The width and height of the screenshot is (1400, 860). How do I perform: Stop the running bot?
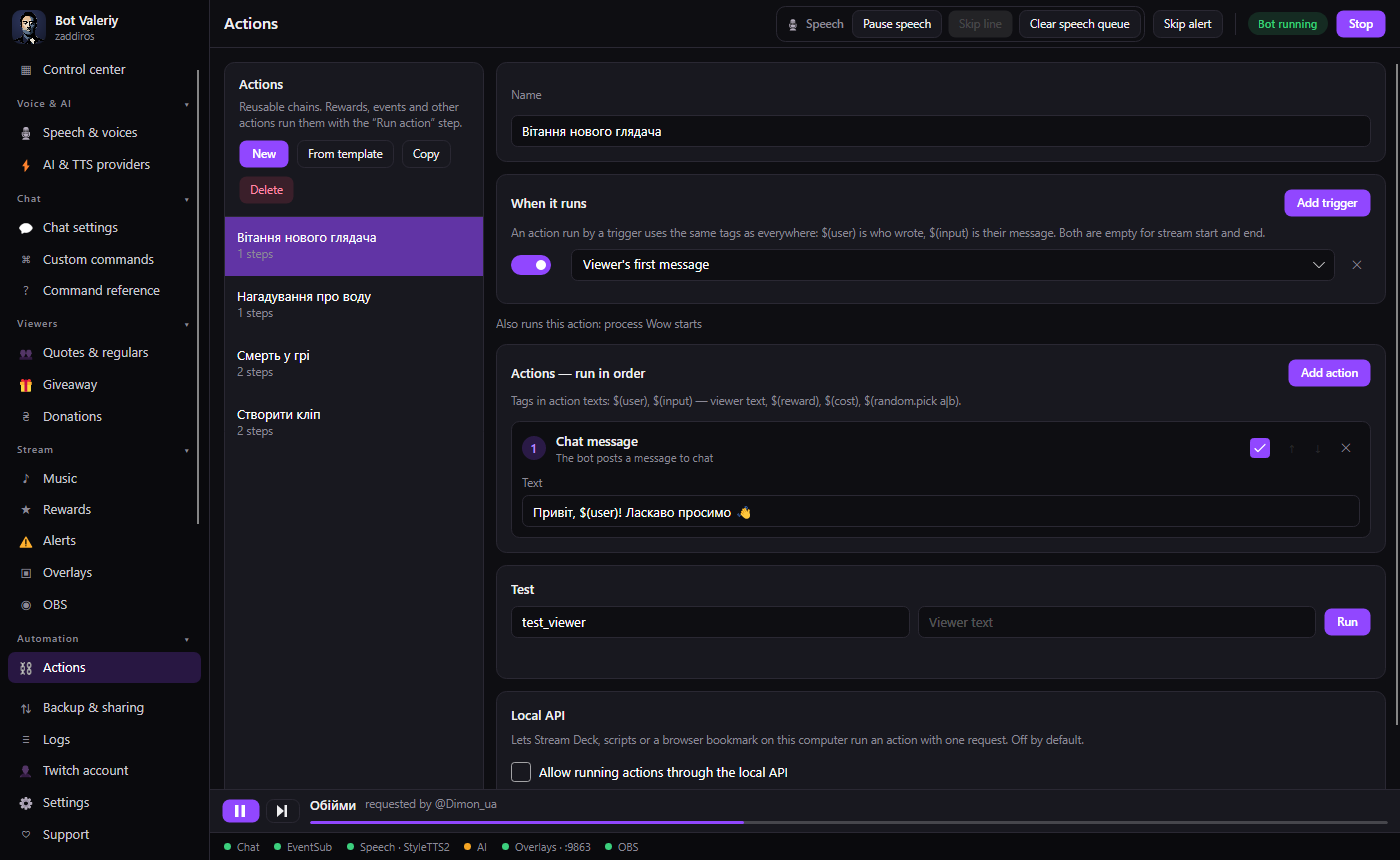1361,24
